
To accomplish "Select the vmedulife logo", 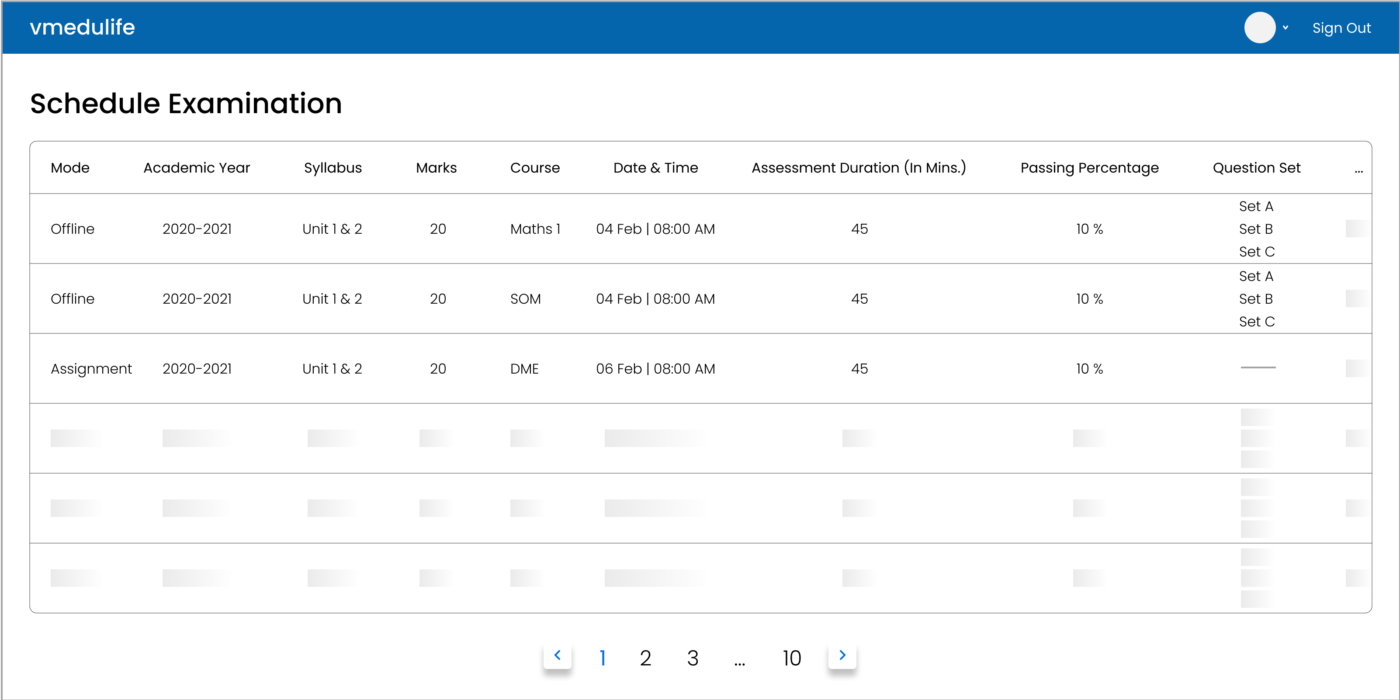I will 82,27.
